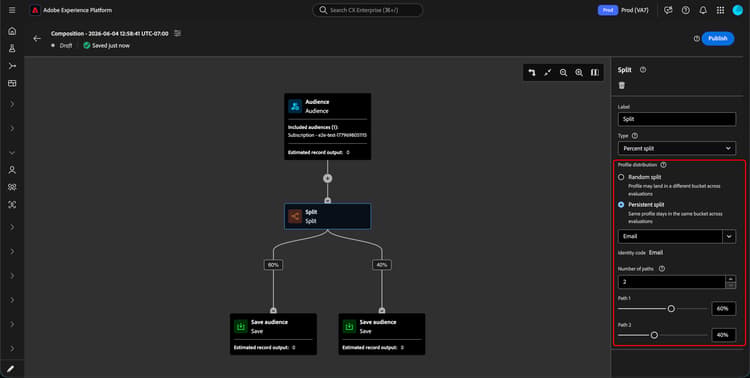Click help icon next to Publish
The height and width of the screenshot is (378, 750).
pos(696,39)
